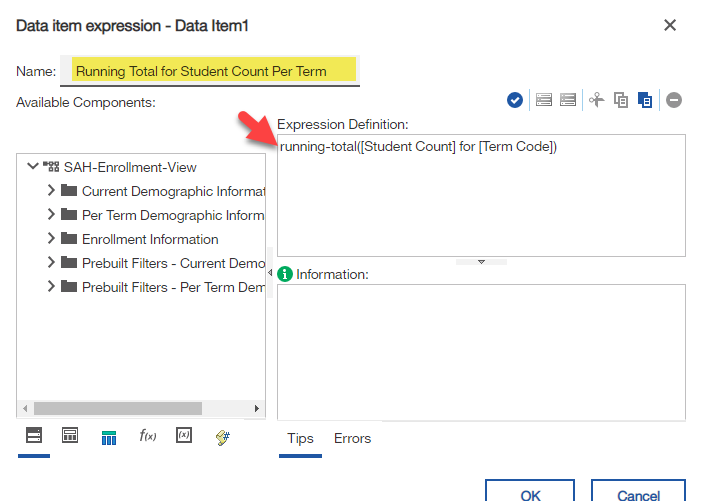The height and width of the screenshot is (501, 710).
Task: Expand Per Term Demographic Information folder
Action: point(51,214)
